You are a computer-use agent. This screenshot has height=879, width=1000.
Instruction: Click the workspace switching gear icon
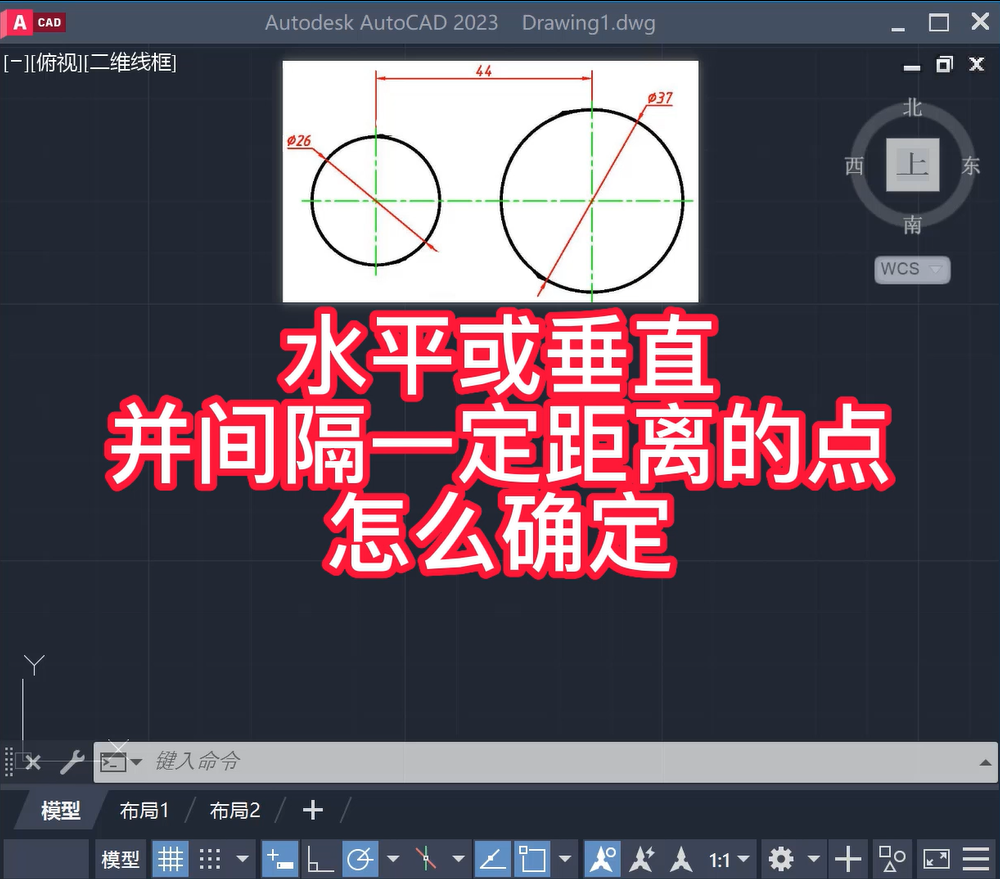pyautogui.click(x=780, y=859)
